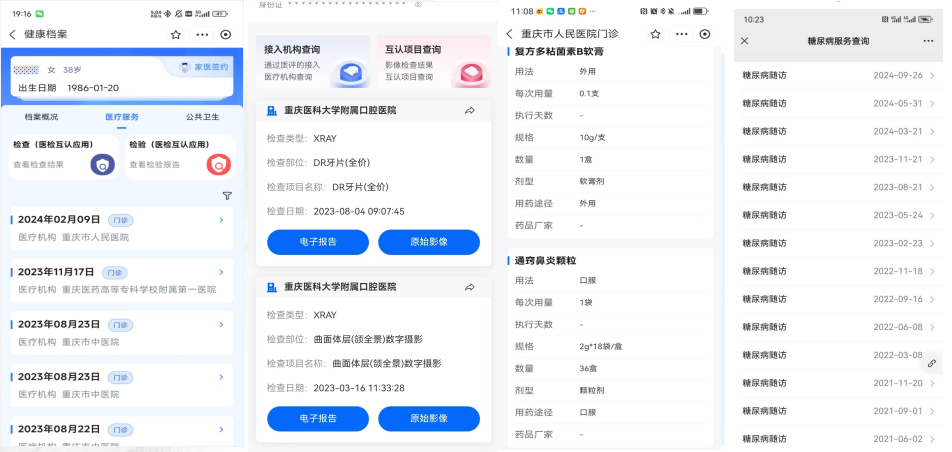This screenshot has width=952, height=452.
Task: Tap back arrow beside 重庆市人民医院门诊 title
Action: (510, 34)
